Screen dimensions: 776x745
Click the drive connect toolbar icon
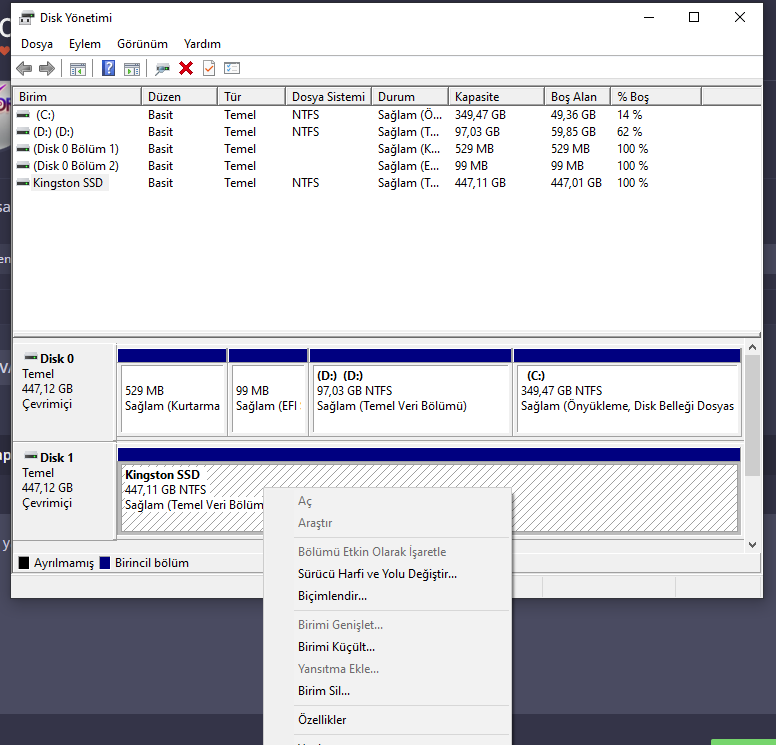pyautogui.click(x=162, y=69)
